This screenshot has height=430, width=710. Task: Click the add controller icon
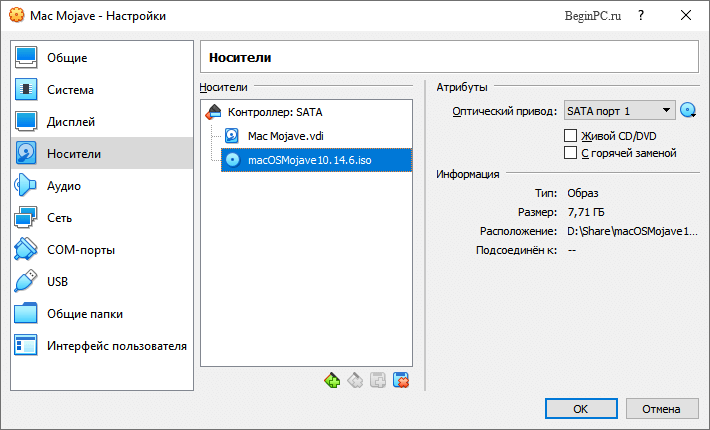(x=332, y=380)
